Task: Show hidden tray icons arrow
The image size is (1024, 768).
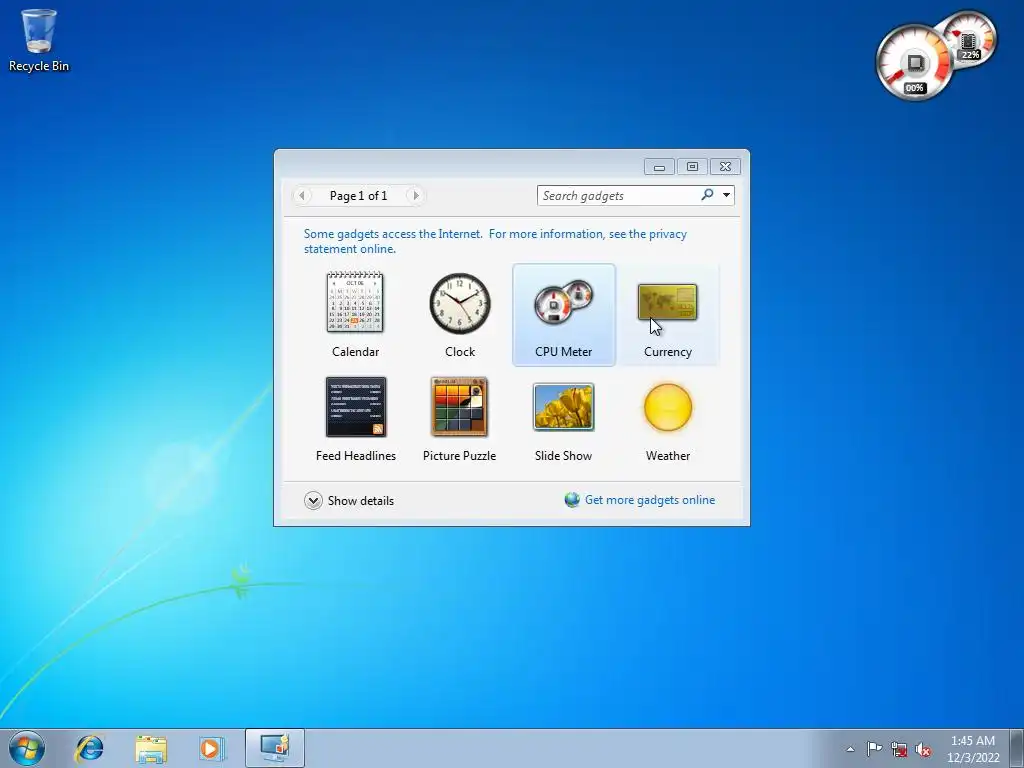Action: point(850,749)
